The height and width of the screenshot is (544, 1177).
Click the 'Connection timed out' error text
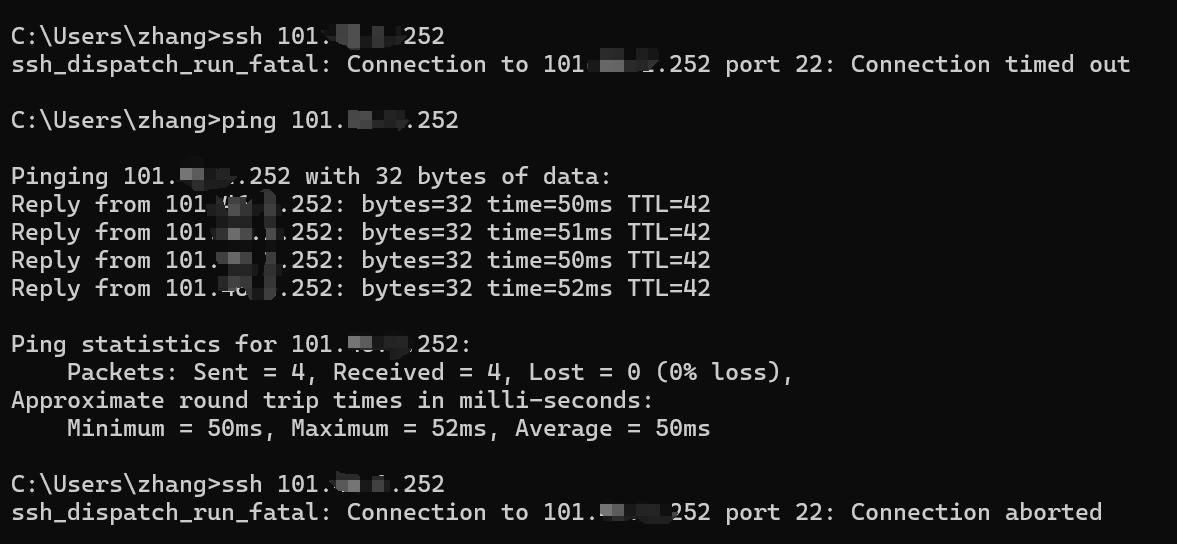pyautogui.click(x=990, y=65)
